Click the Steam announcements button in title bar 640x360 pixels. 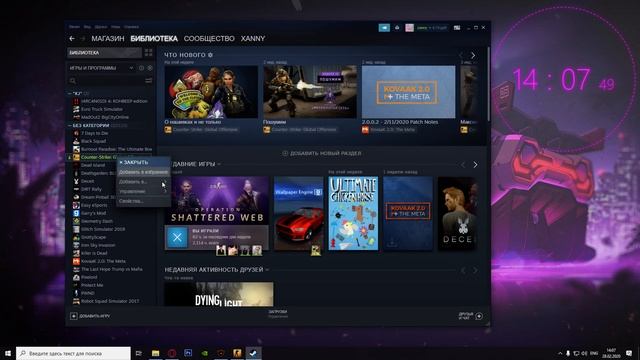(x=384, y=27)
